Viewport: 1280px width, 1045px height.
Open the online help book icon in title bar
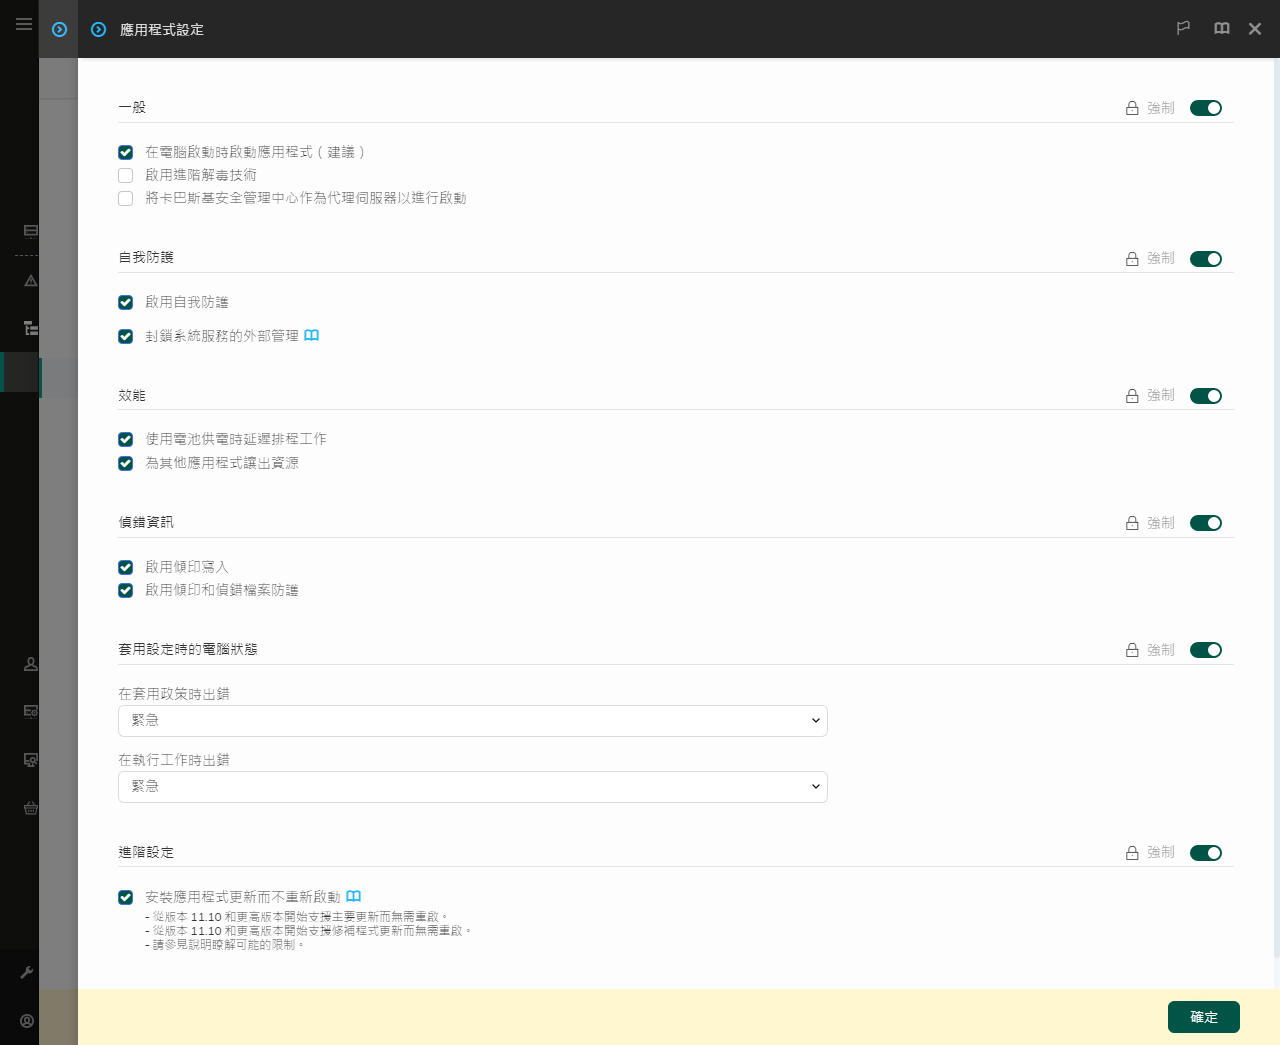pyautogui.click(x=1221, y=29)
